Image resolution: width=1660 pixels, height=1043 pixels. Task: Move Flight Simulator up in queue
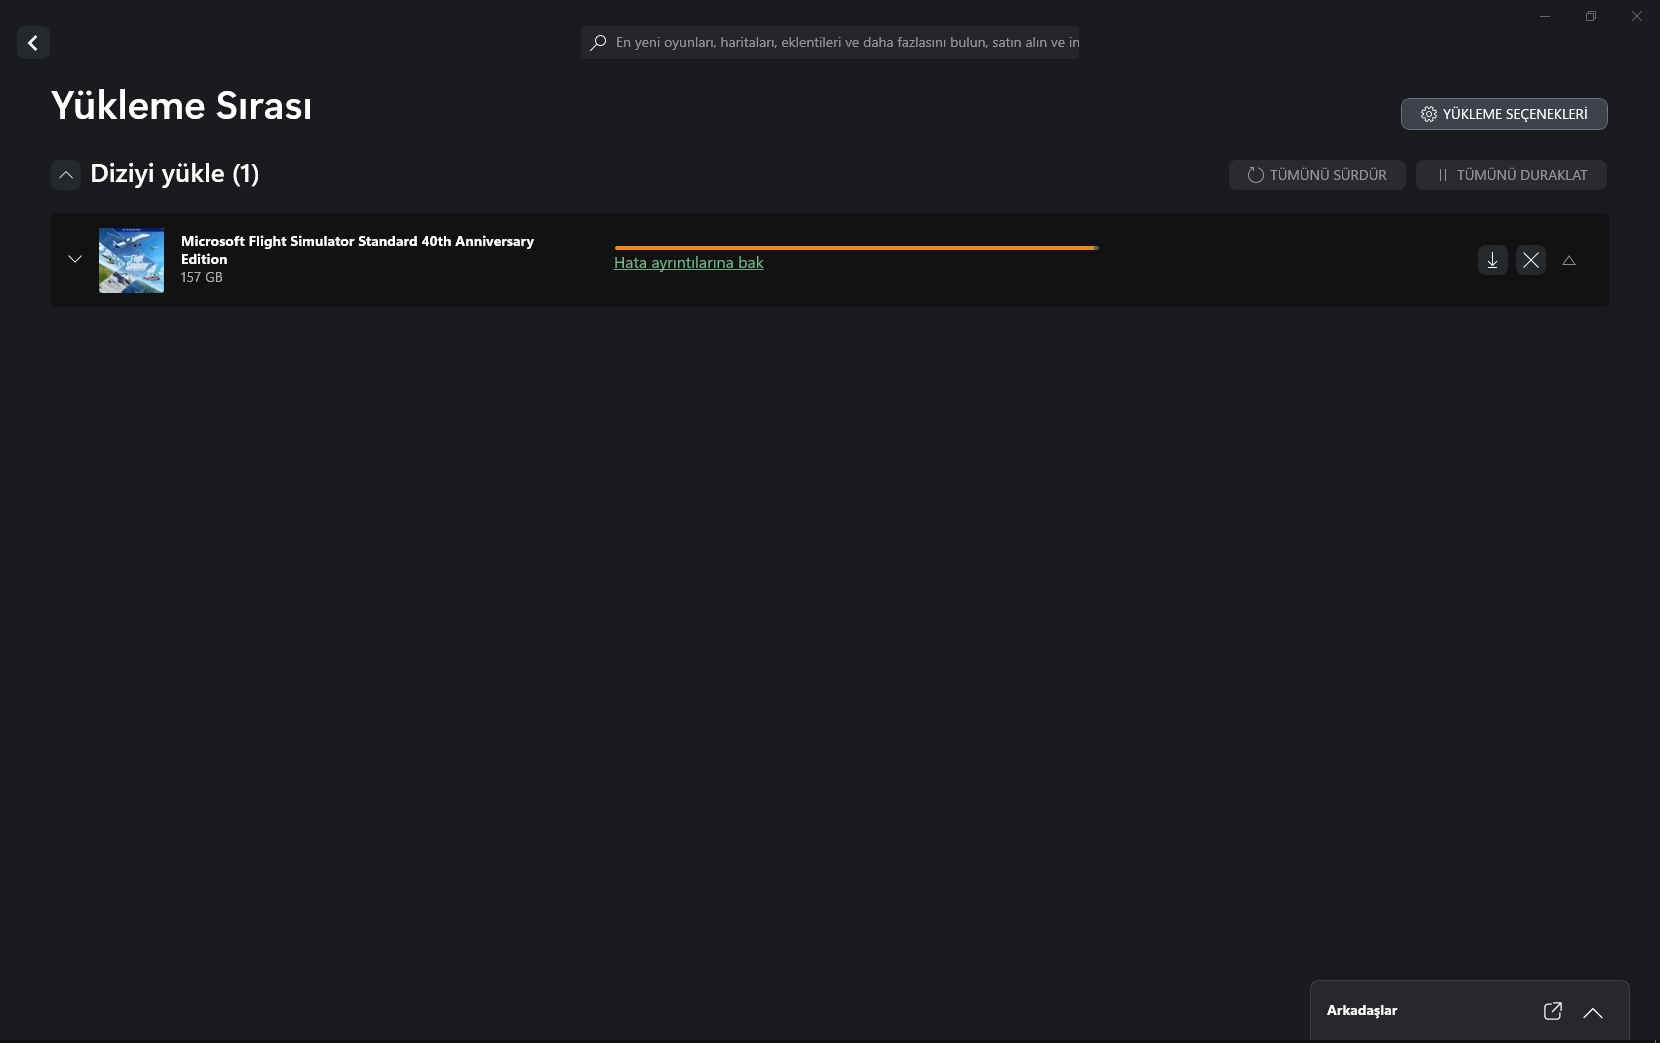[1569, 260]
